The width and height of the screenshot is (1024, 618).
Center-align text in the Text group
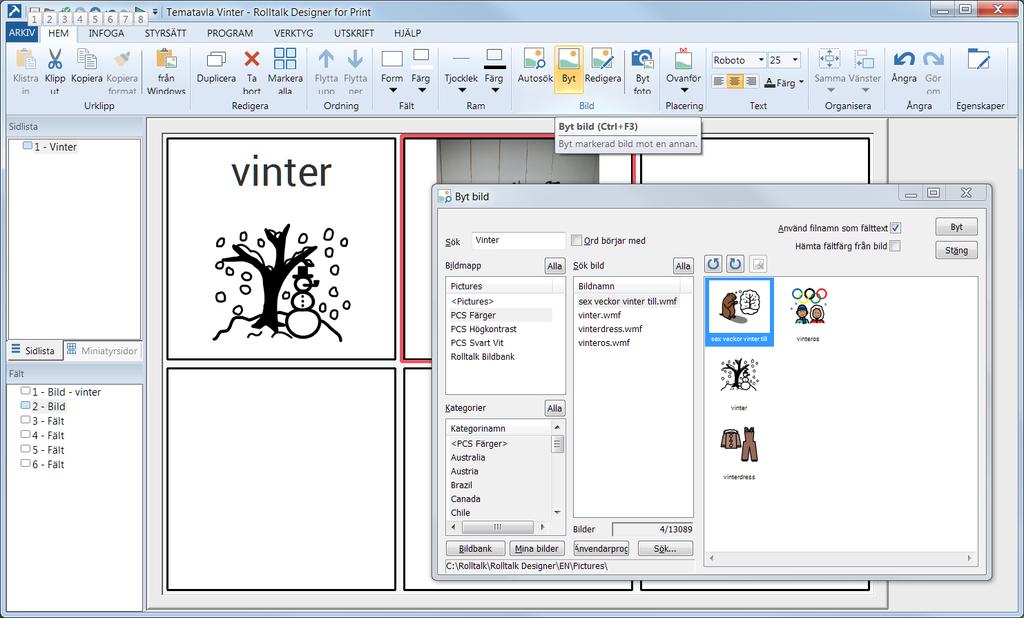(x=735, y=82)
